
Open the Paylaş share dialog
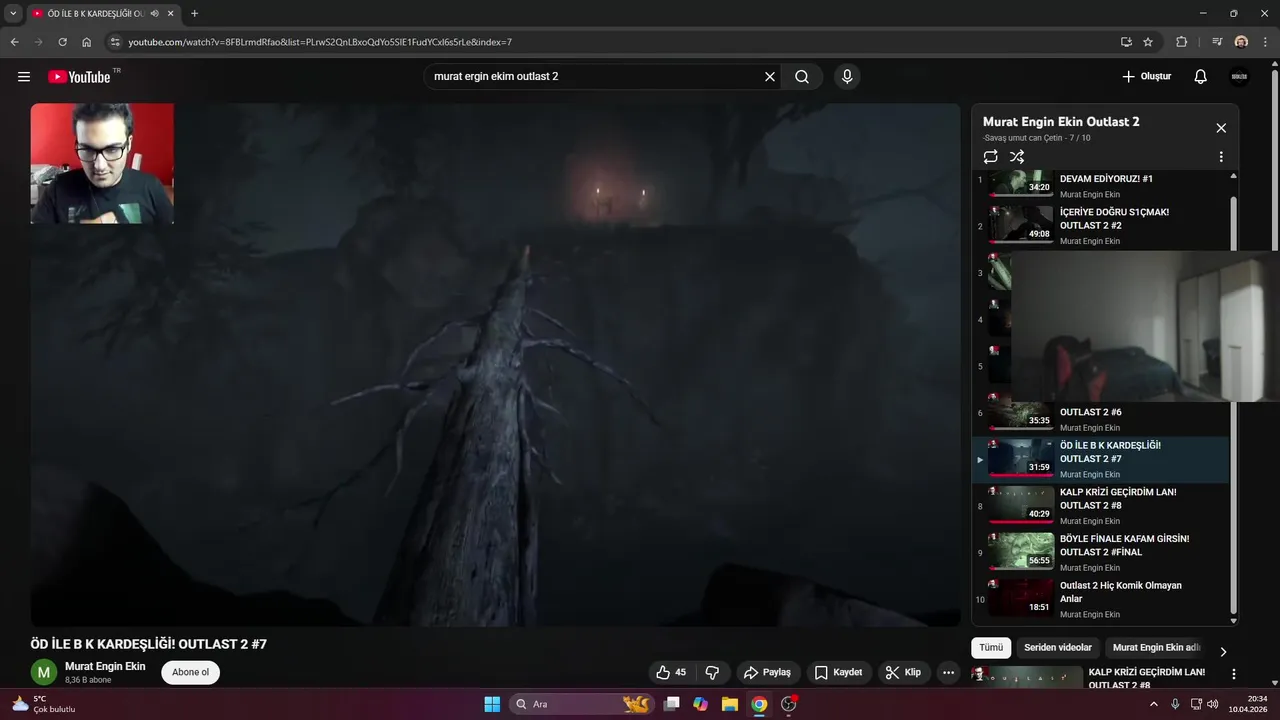(767, 673)
